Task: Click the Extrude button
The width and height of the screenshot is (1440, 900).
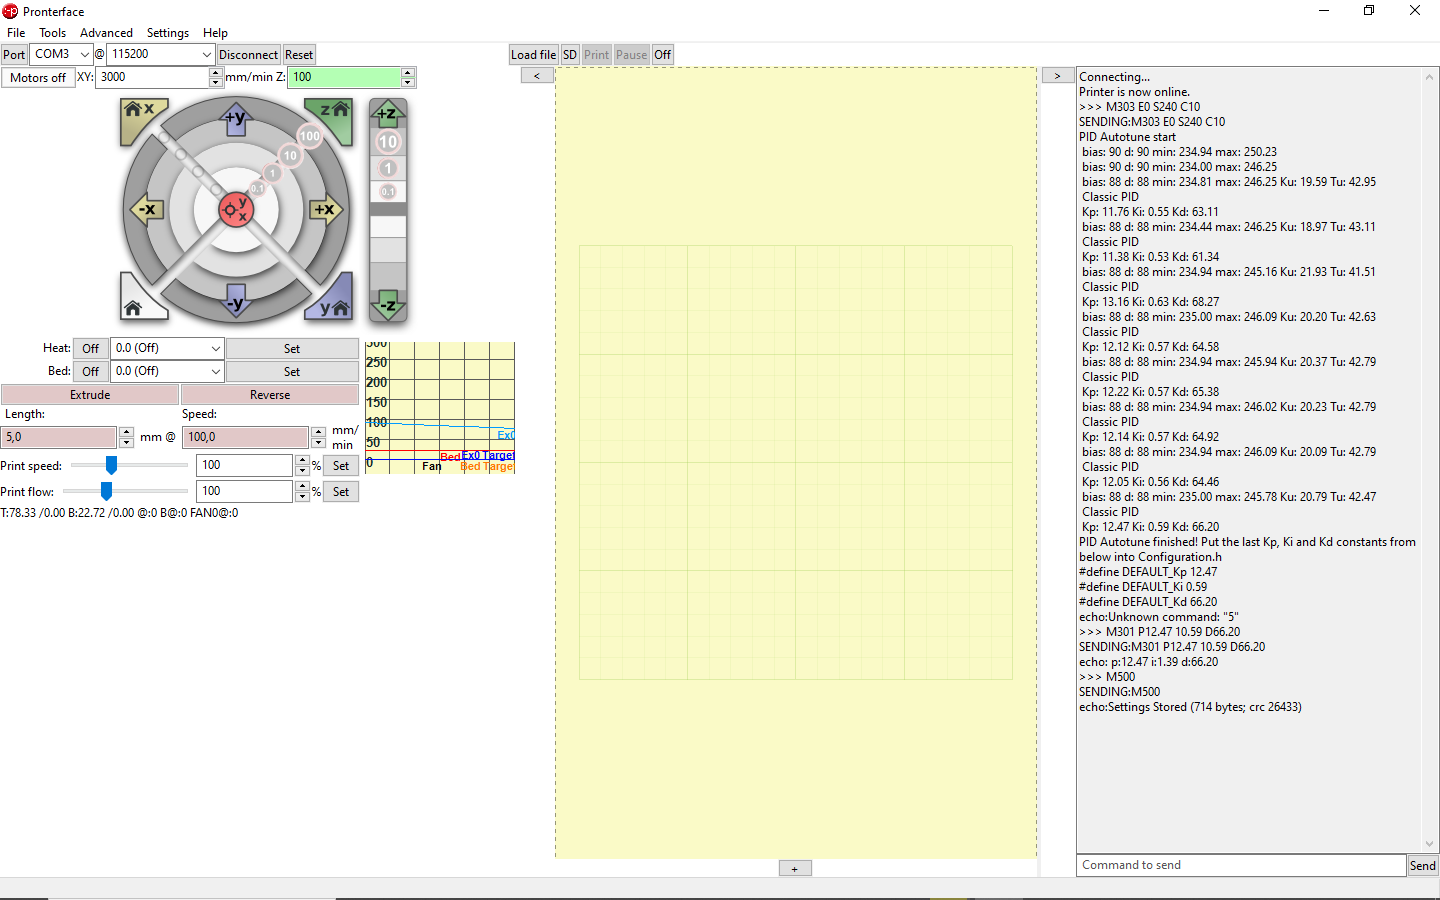Action: (90, 395)
